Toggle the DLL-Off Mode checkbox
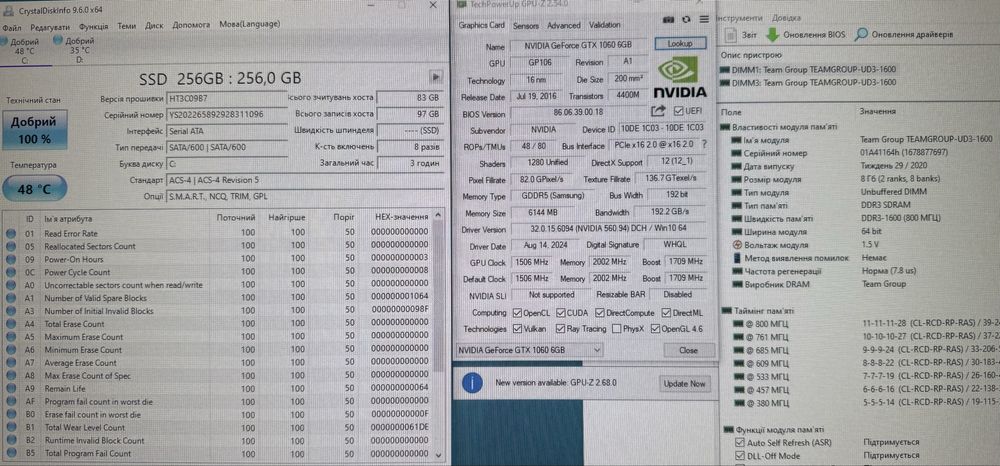1000x466 pixels. [740, 456]
